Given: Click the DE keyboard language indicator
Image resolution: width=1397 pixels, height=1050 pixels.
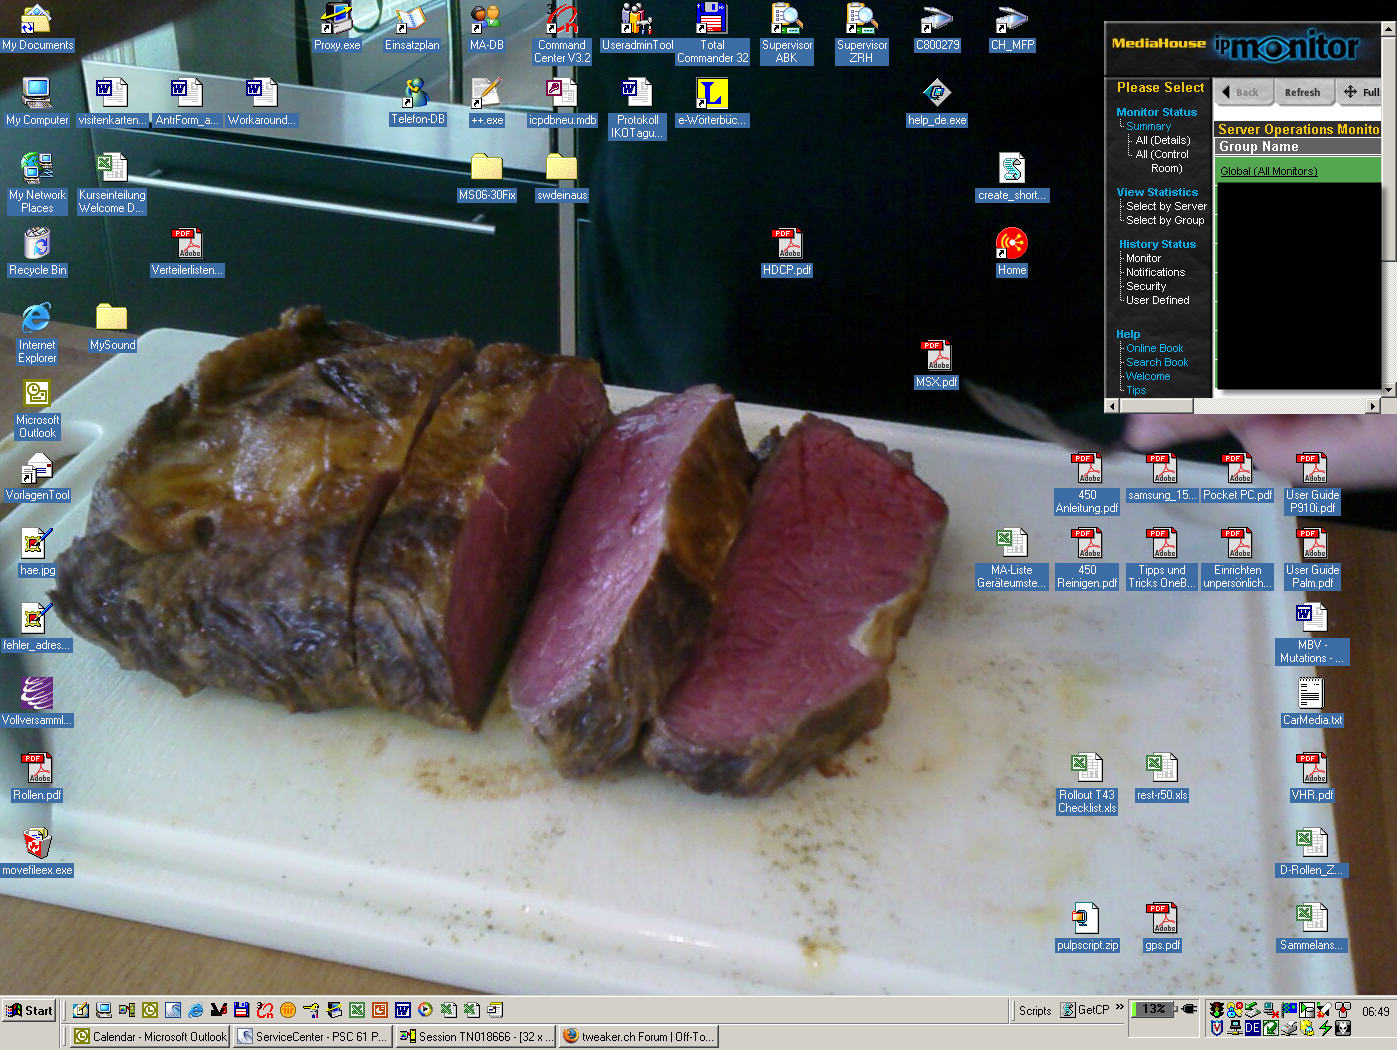Looking at the screenshot, I should (1252, 1028).
